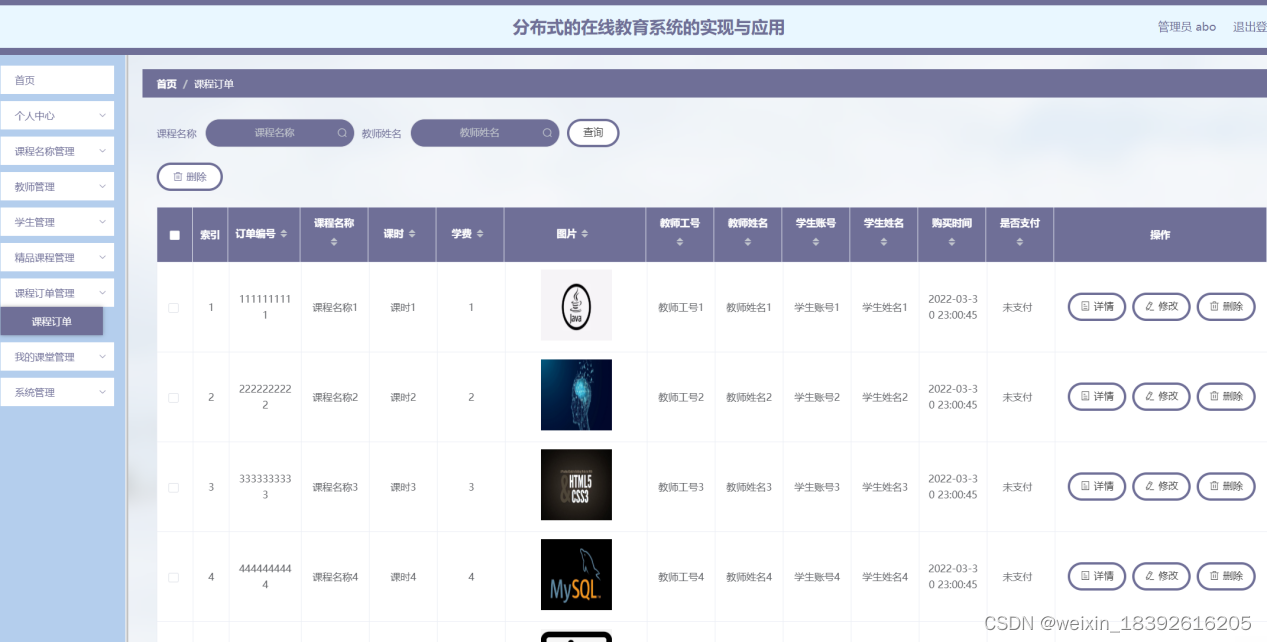Open the HTML5 CSS3 thumbnail image
Screen dimensions: 1267x642
(x=576, y=485)
